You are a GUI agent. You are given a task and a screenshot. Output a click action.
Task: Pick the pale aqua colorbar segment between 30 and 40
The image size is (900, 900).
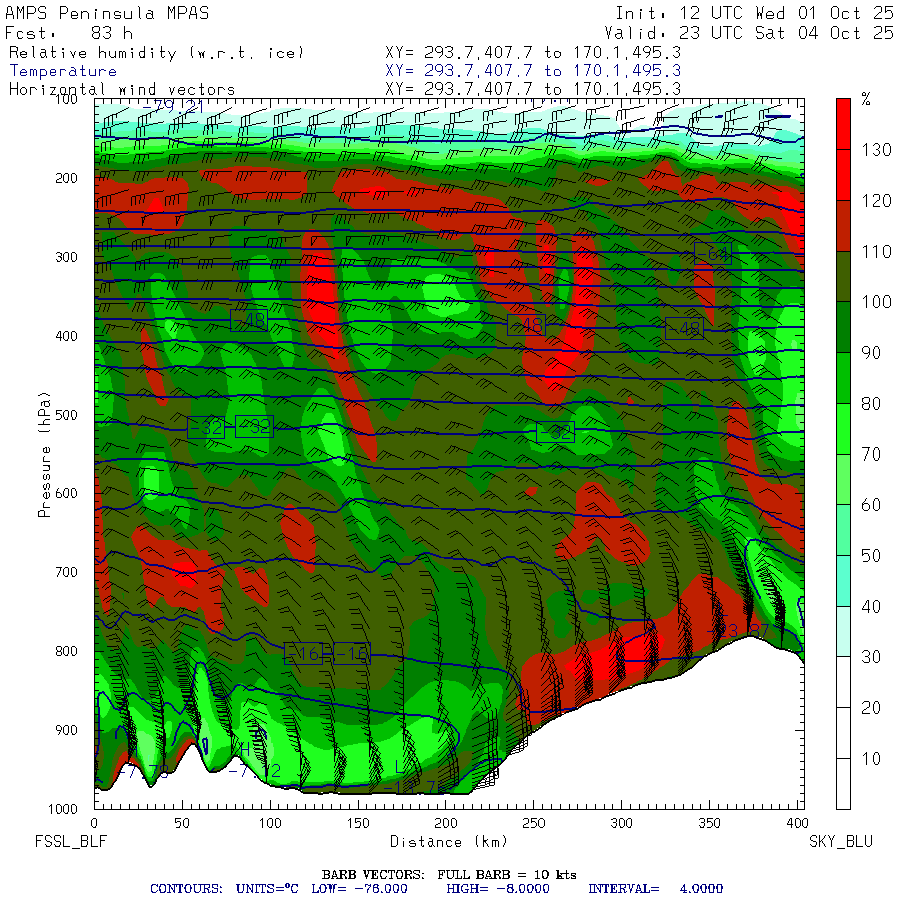(843, 631)
